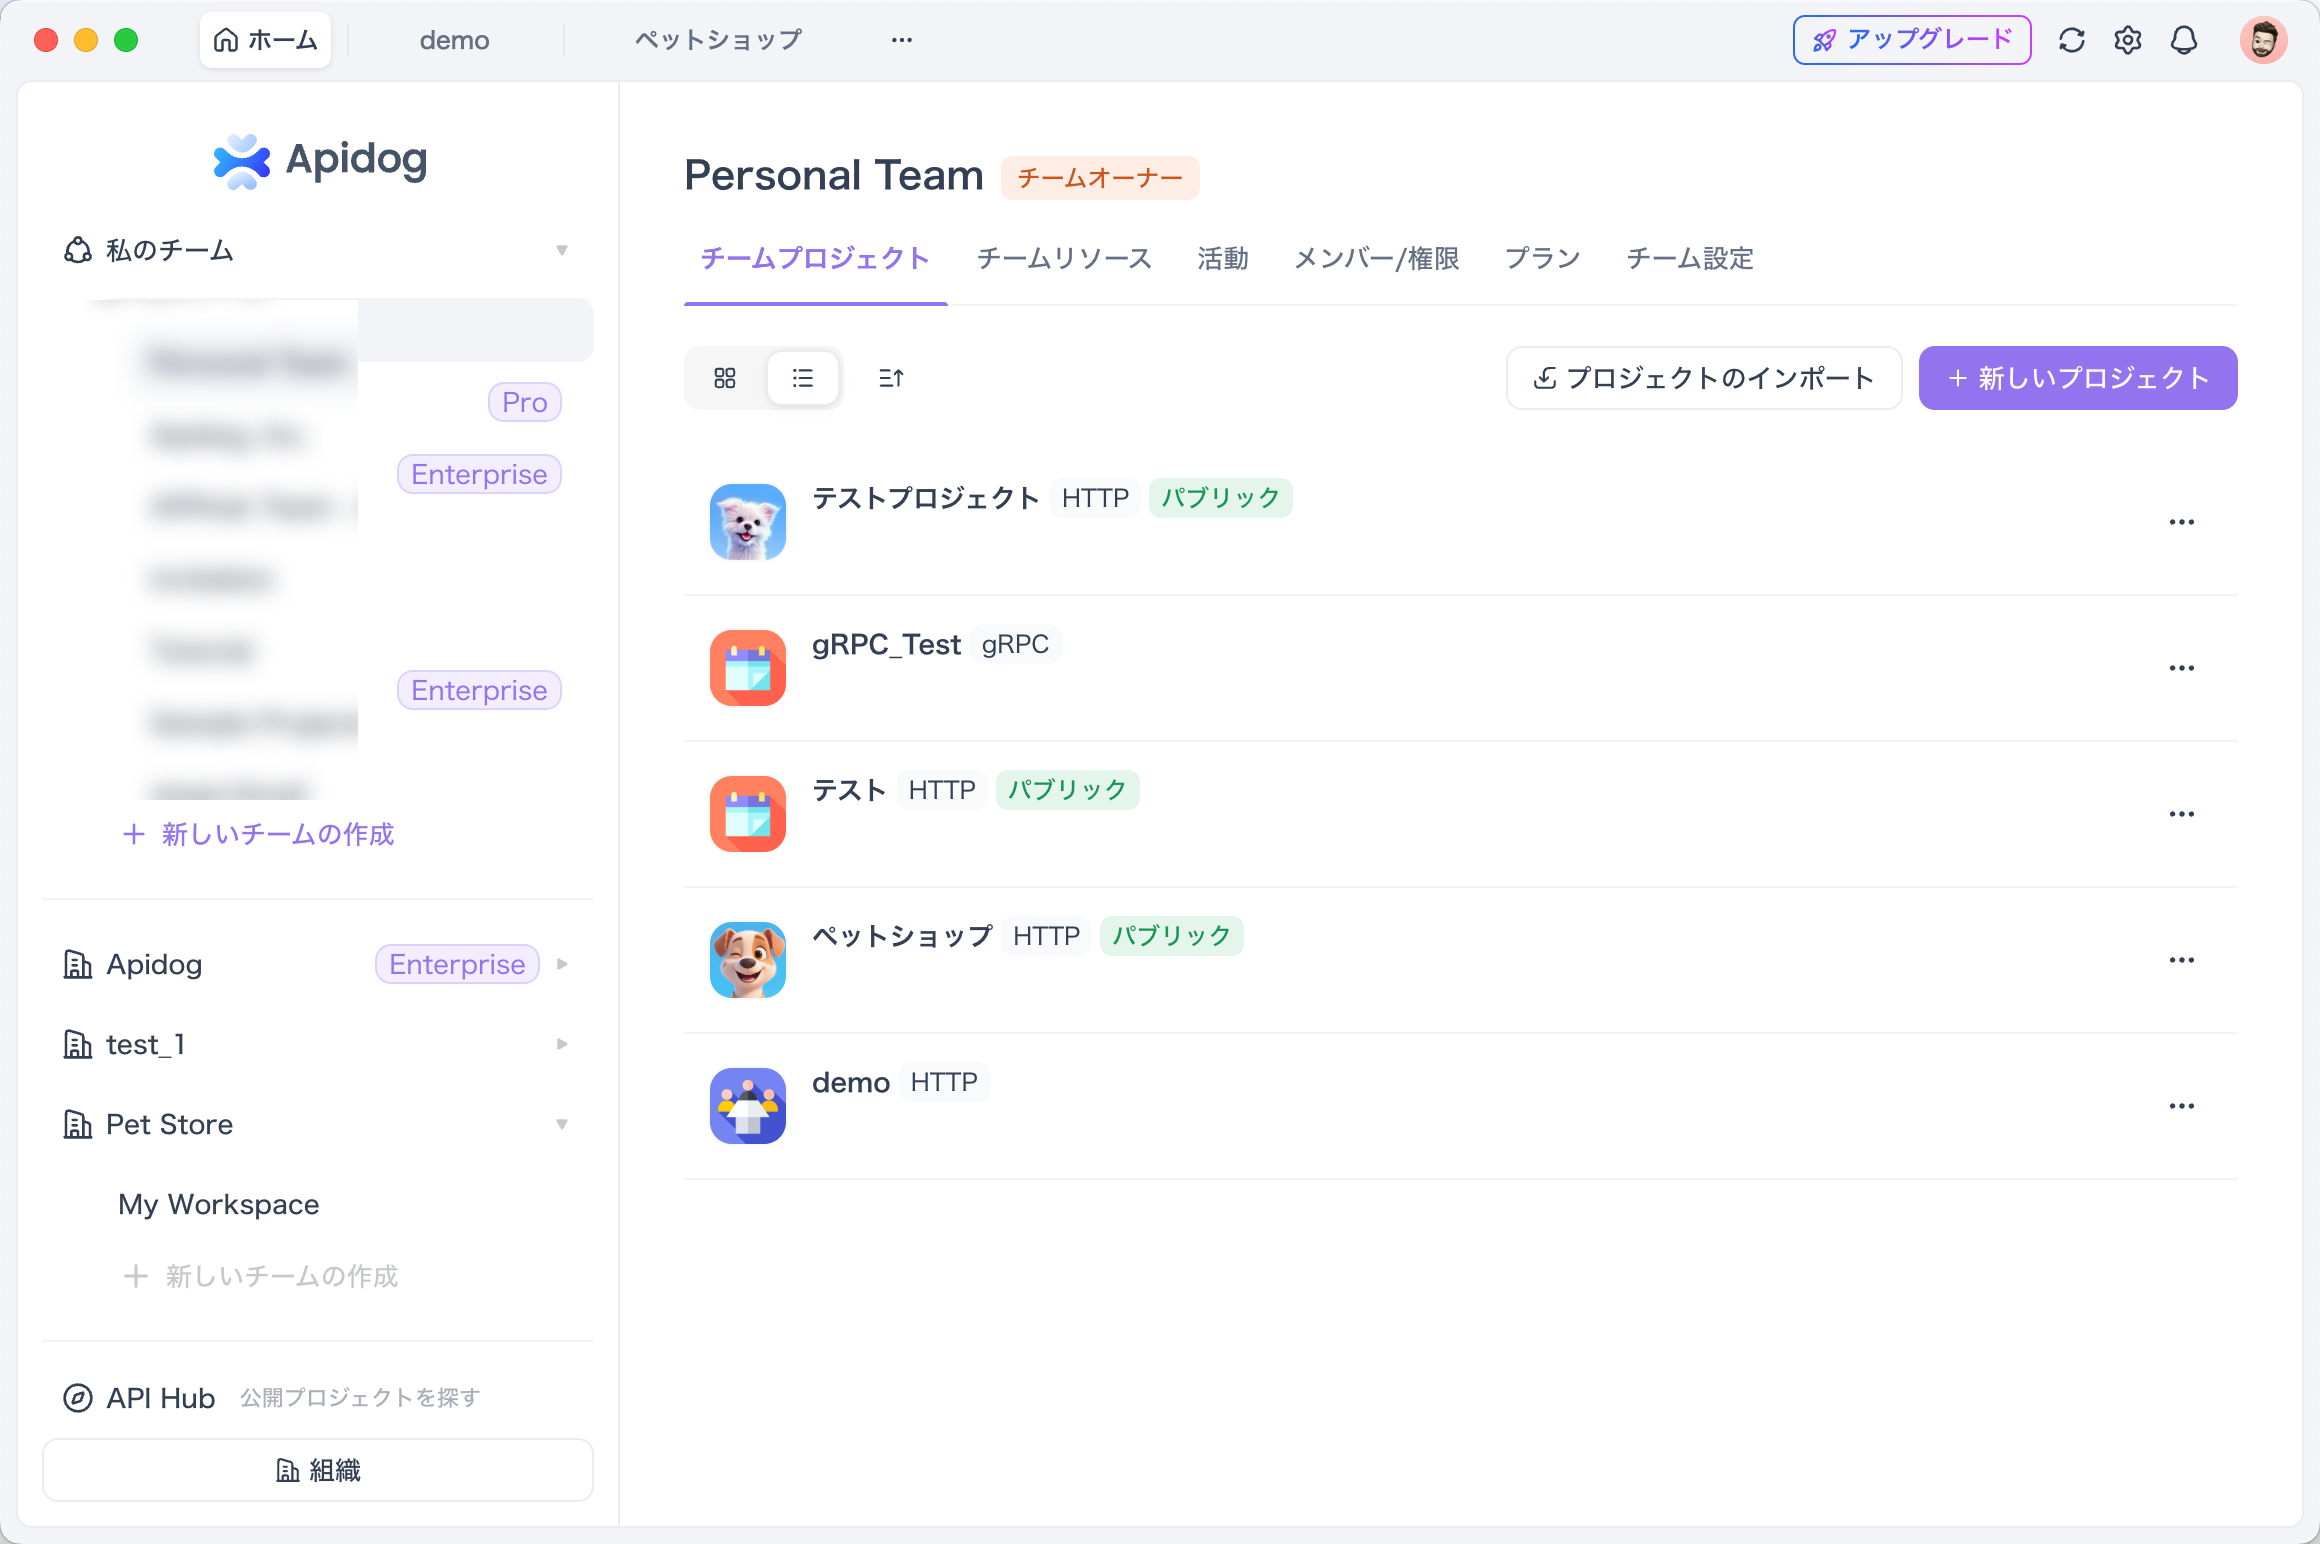Expand the Apidog organization
Image resolution: width=2320 pixels, height=1544 pixels.
pos(562,964)
